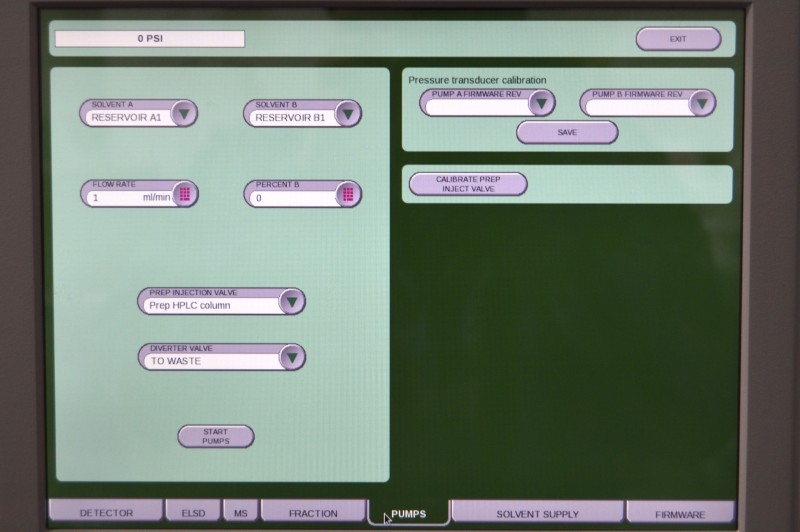
Task: Open the Prep Injection Valve dropdown
Action: point(291,302)
